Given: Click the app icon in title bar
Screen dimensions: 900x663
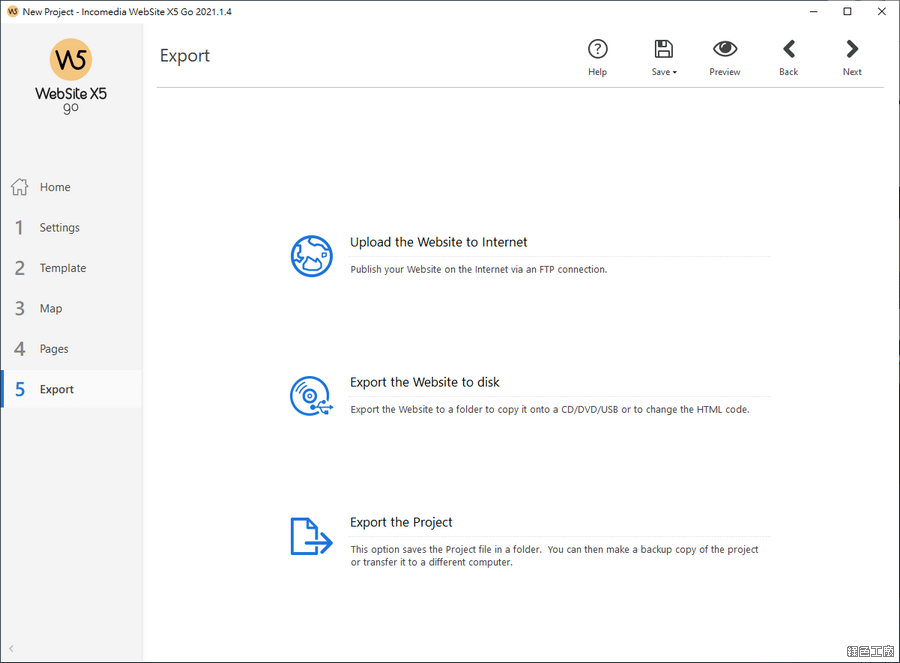Looking at the screenshot, I should pyautogui.click(x=13, y=11).
